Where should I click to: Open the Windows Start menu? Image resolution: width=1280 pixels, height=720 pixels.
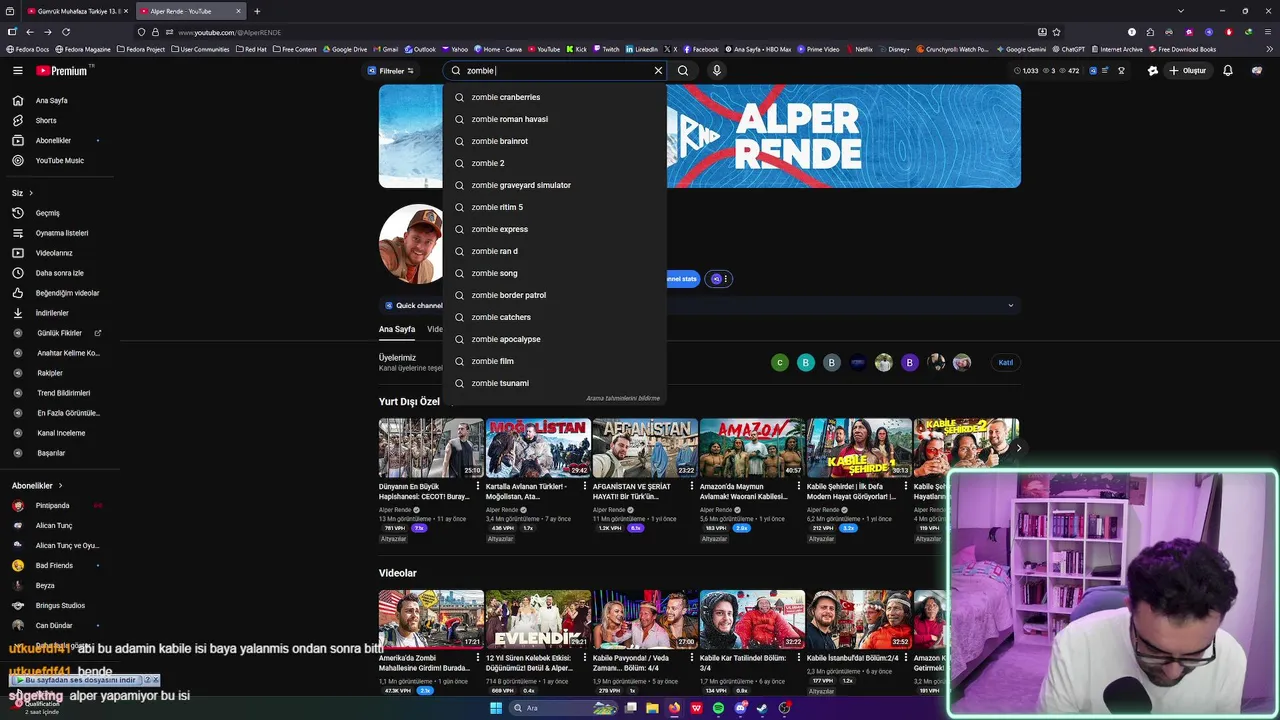495,708
